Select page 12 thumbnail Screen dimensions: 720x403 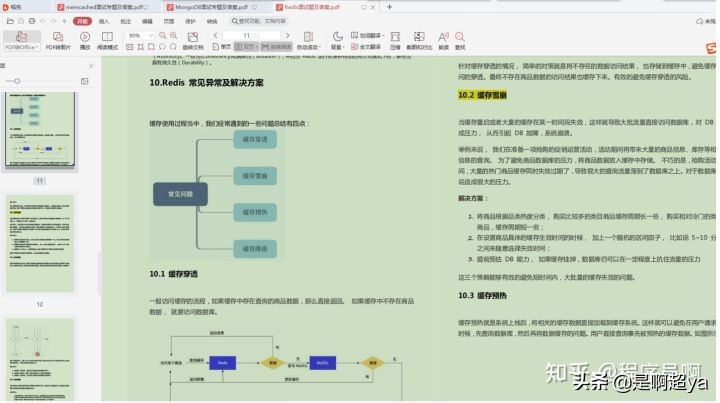pos(40,243)
